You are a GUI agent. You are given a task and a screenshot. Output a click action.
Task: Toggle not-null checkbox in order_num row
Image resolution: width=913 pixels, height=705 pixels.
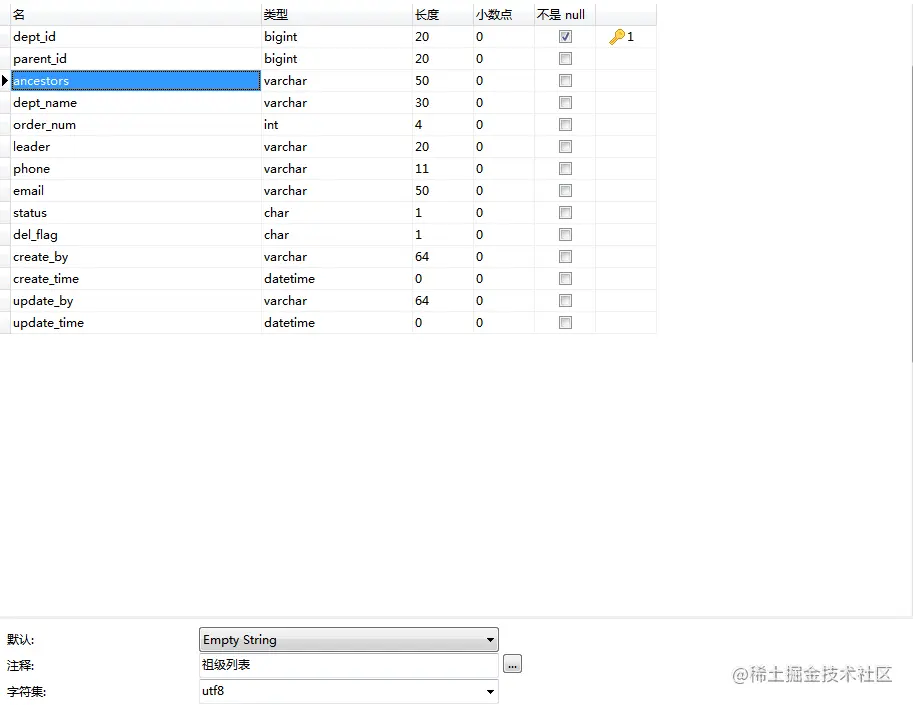[x=565, y=125]
